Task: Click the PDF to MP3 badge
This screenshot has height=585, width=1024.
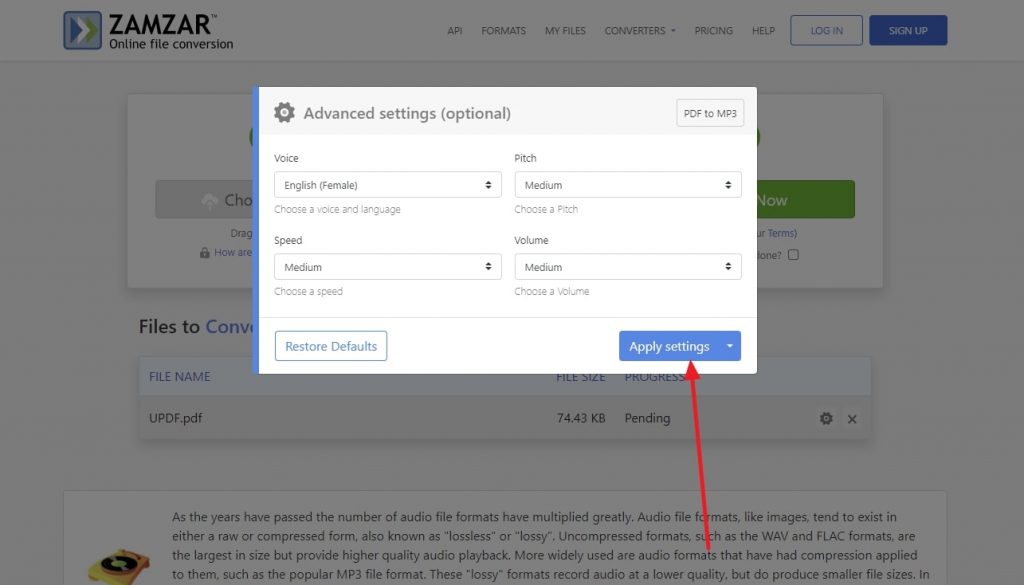Action: [710, 113]
